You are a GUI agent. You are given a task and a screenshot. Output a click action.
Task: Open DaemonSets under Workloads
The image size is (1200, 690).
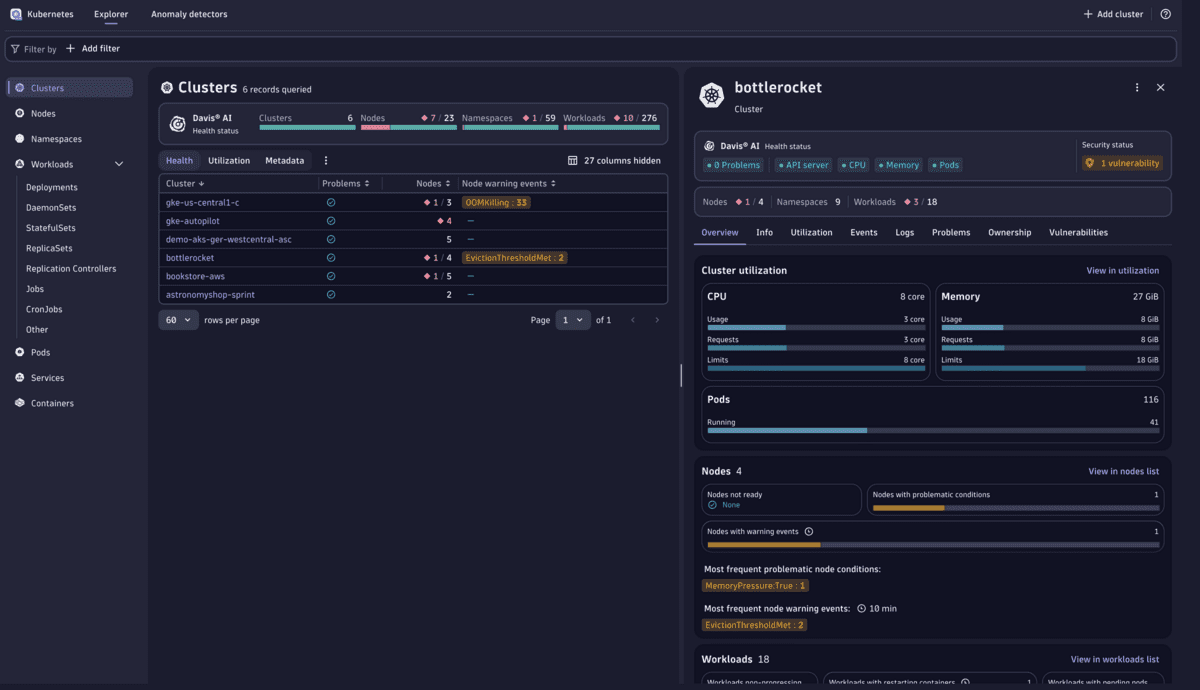coord(51,208)
